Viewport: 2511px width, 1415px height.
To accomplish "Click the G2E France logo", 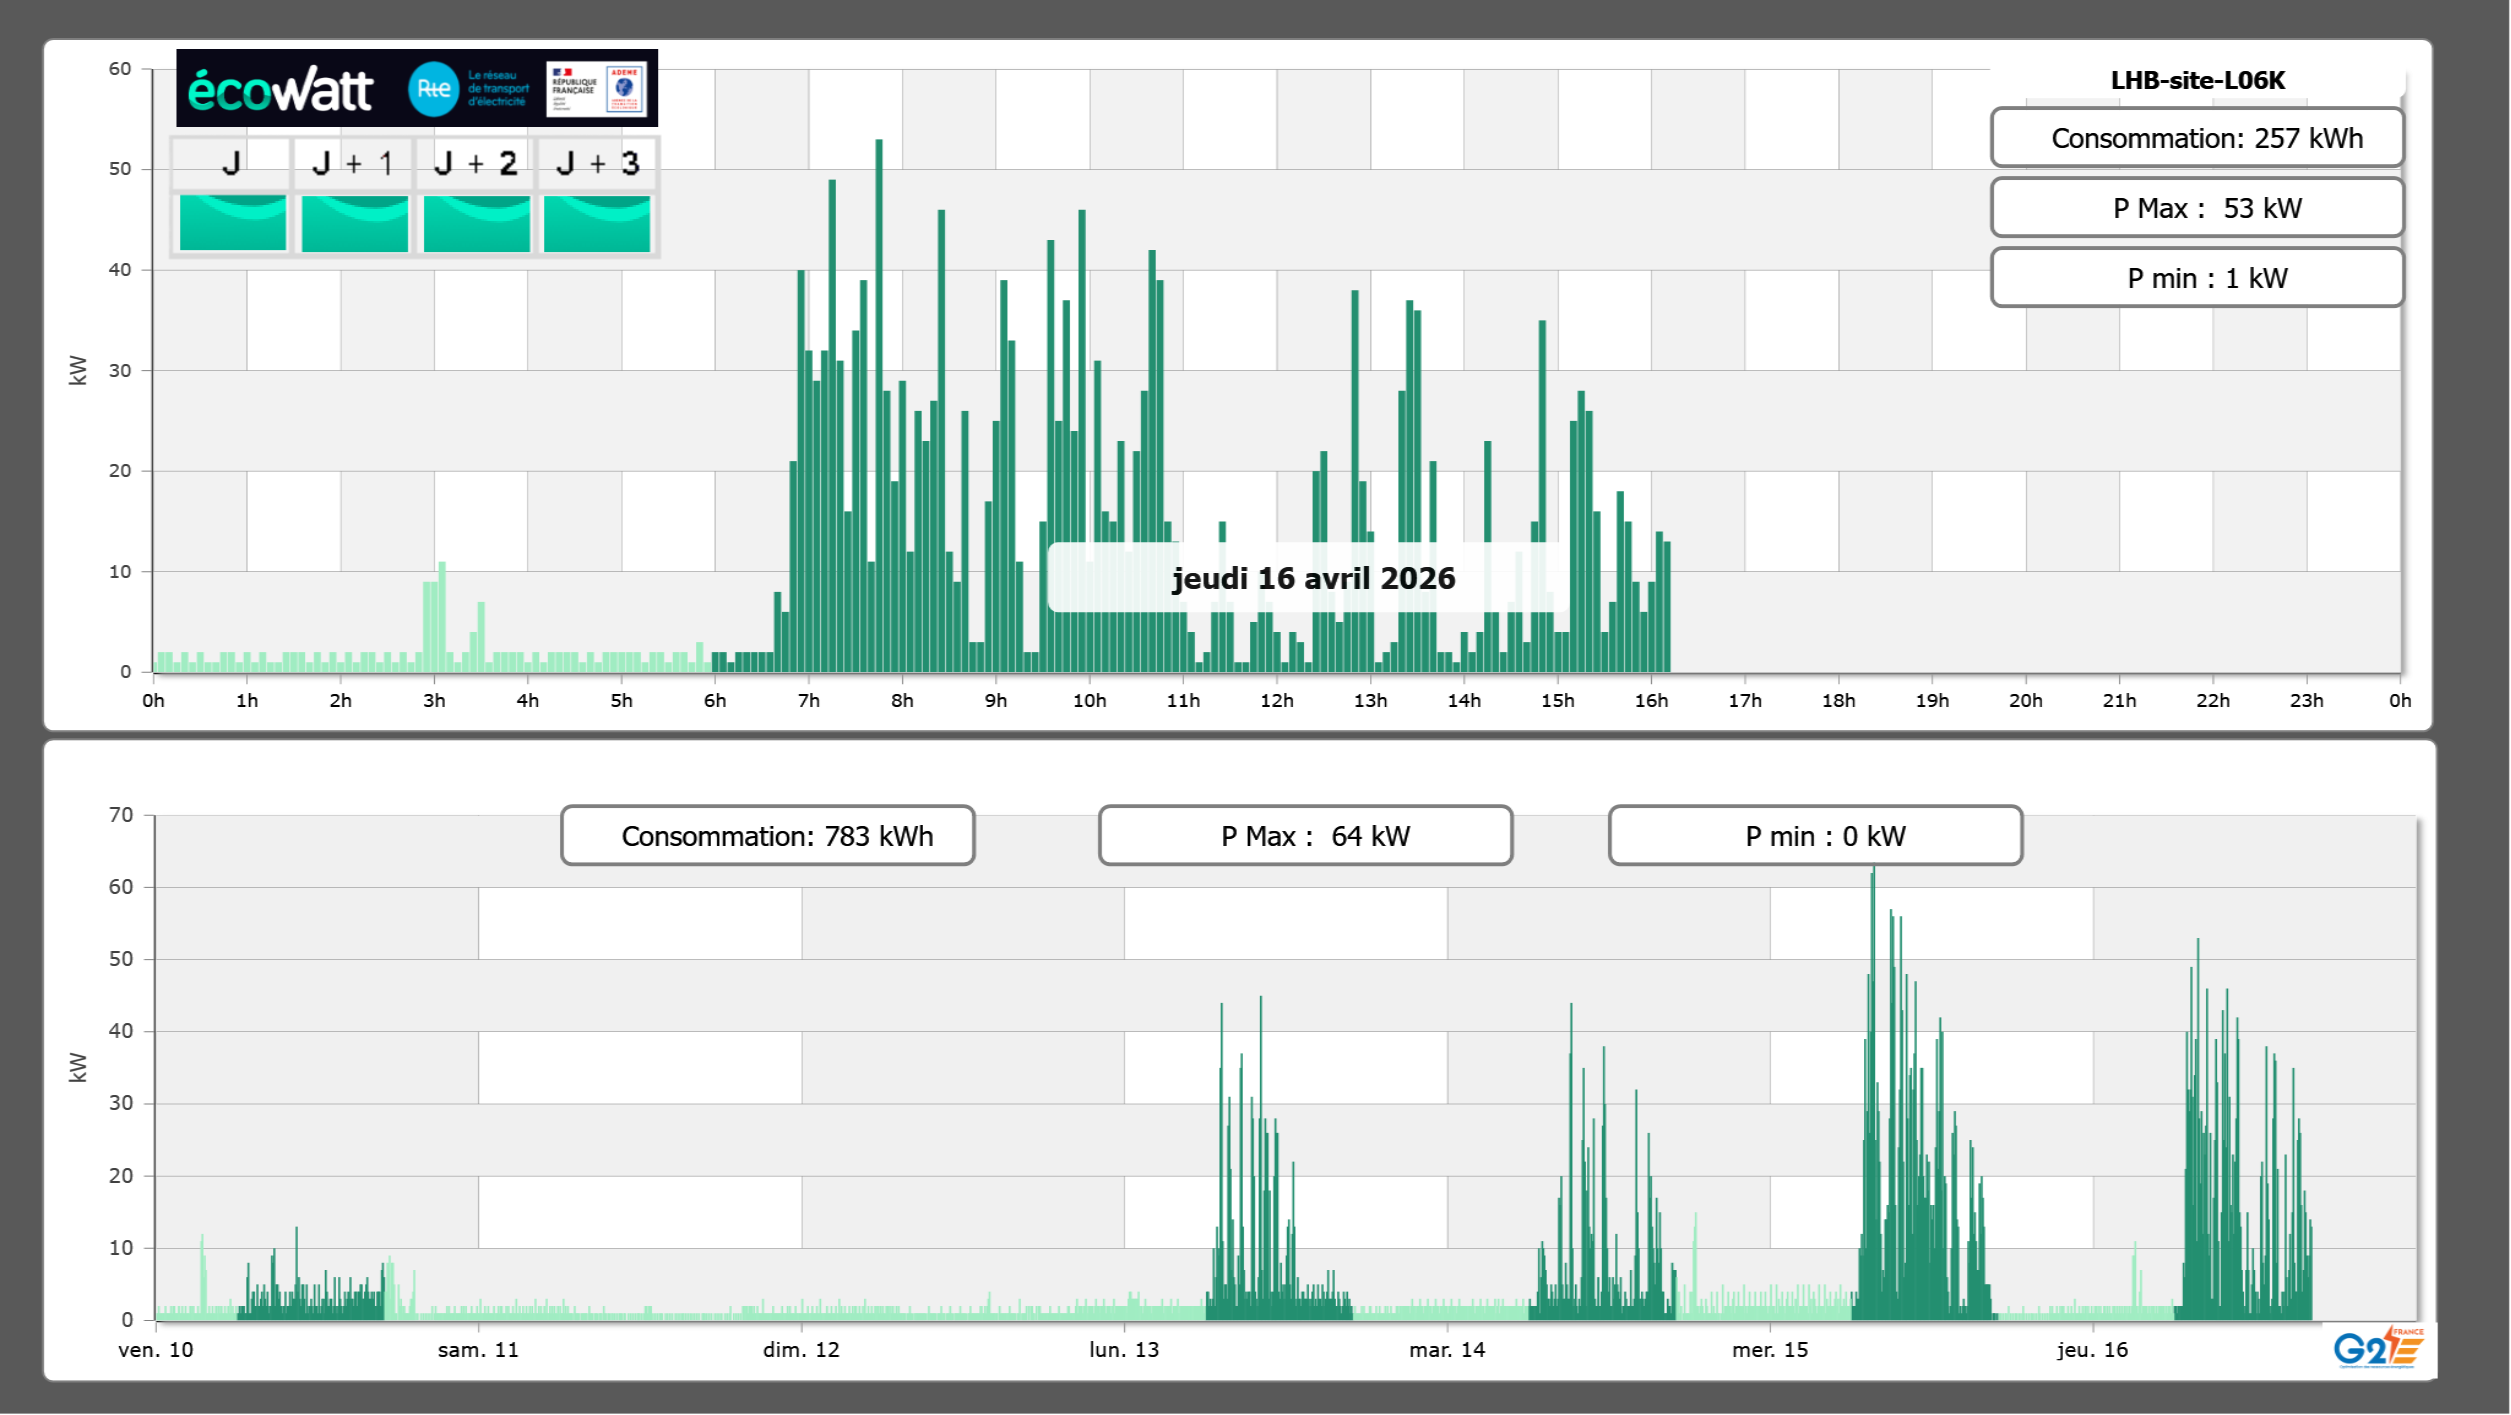I will [2378, 1347].
